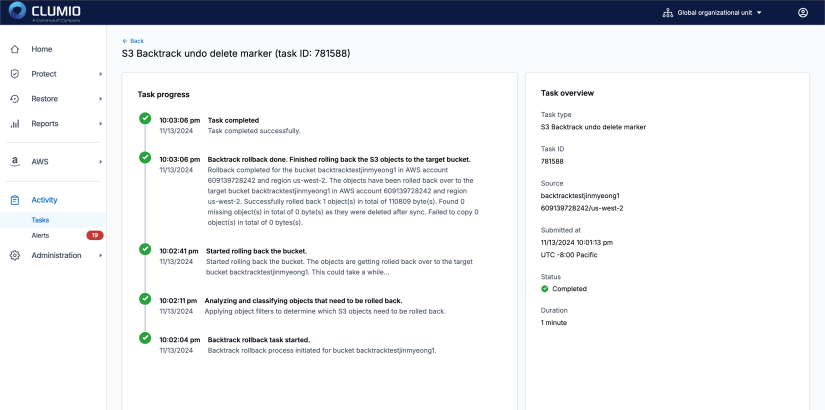The width and height of the screenshot is (825, 410).
Task: Click green check for Backtrack rollback task started
Action: coord(145,338)
